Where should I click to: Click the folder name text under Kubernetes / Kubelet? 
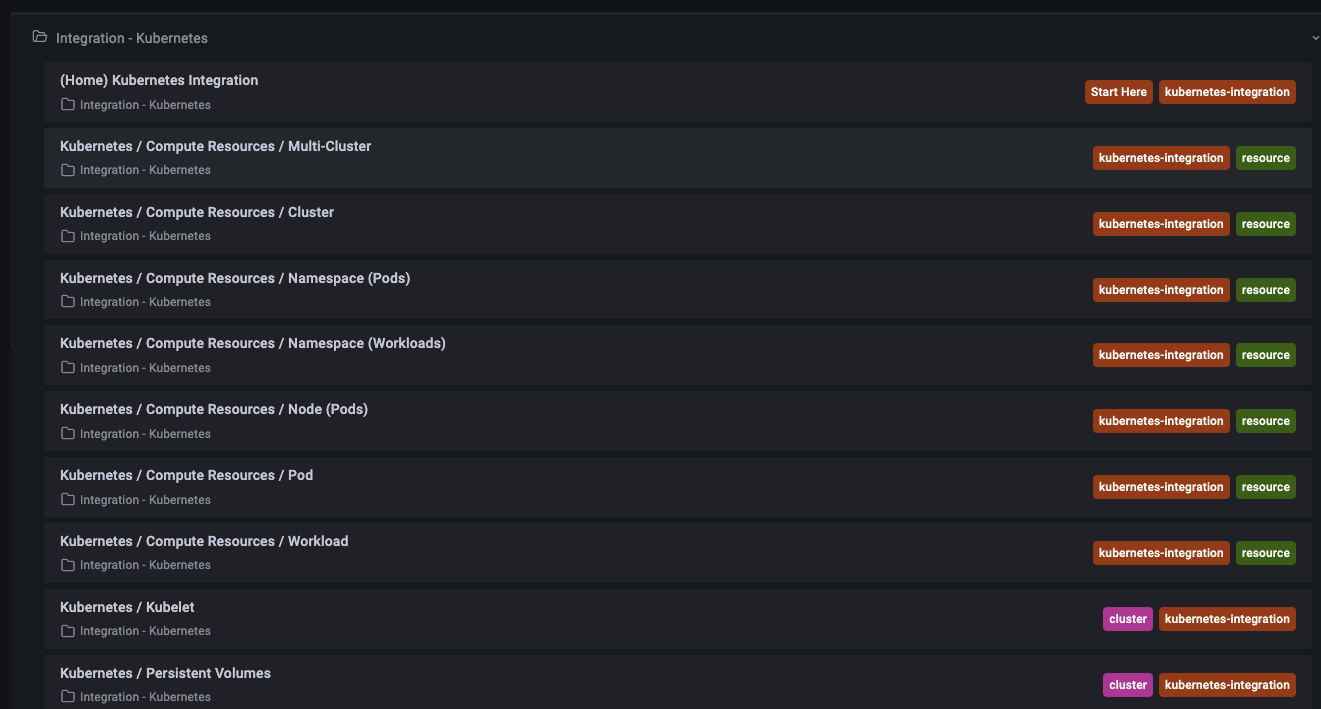tap(145, 631)
